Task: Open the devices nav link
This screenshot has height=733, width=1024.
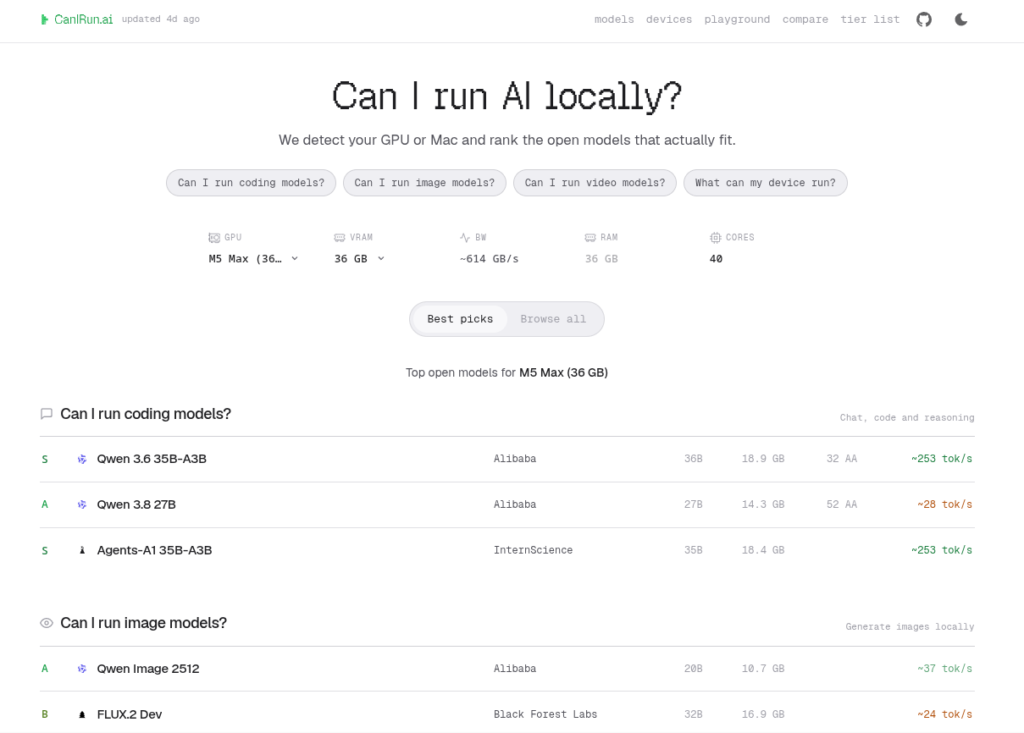Action: 669,20
